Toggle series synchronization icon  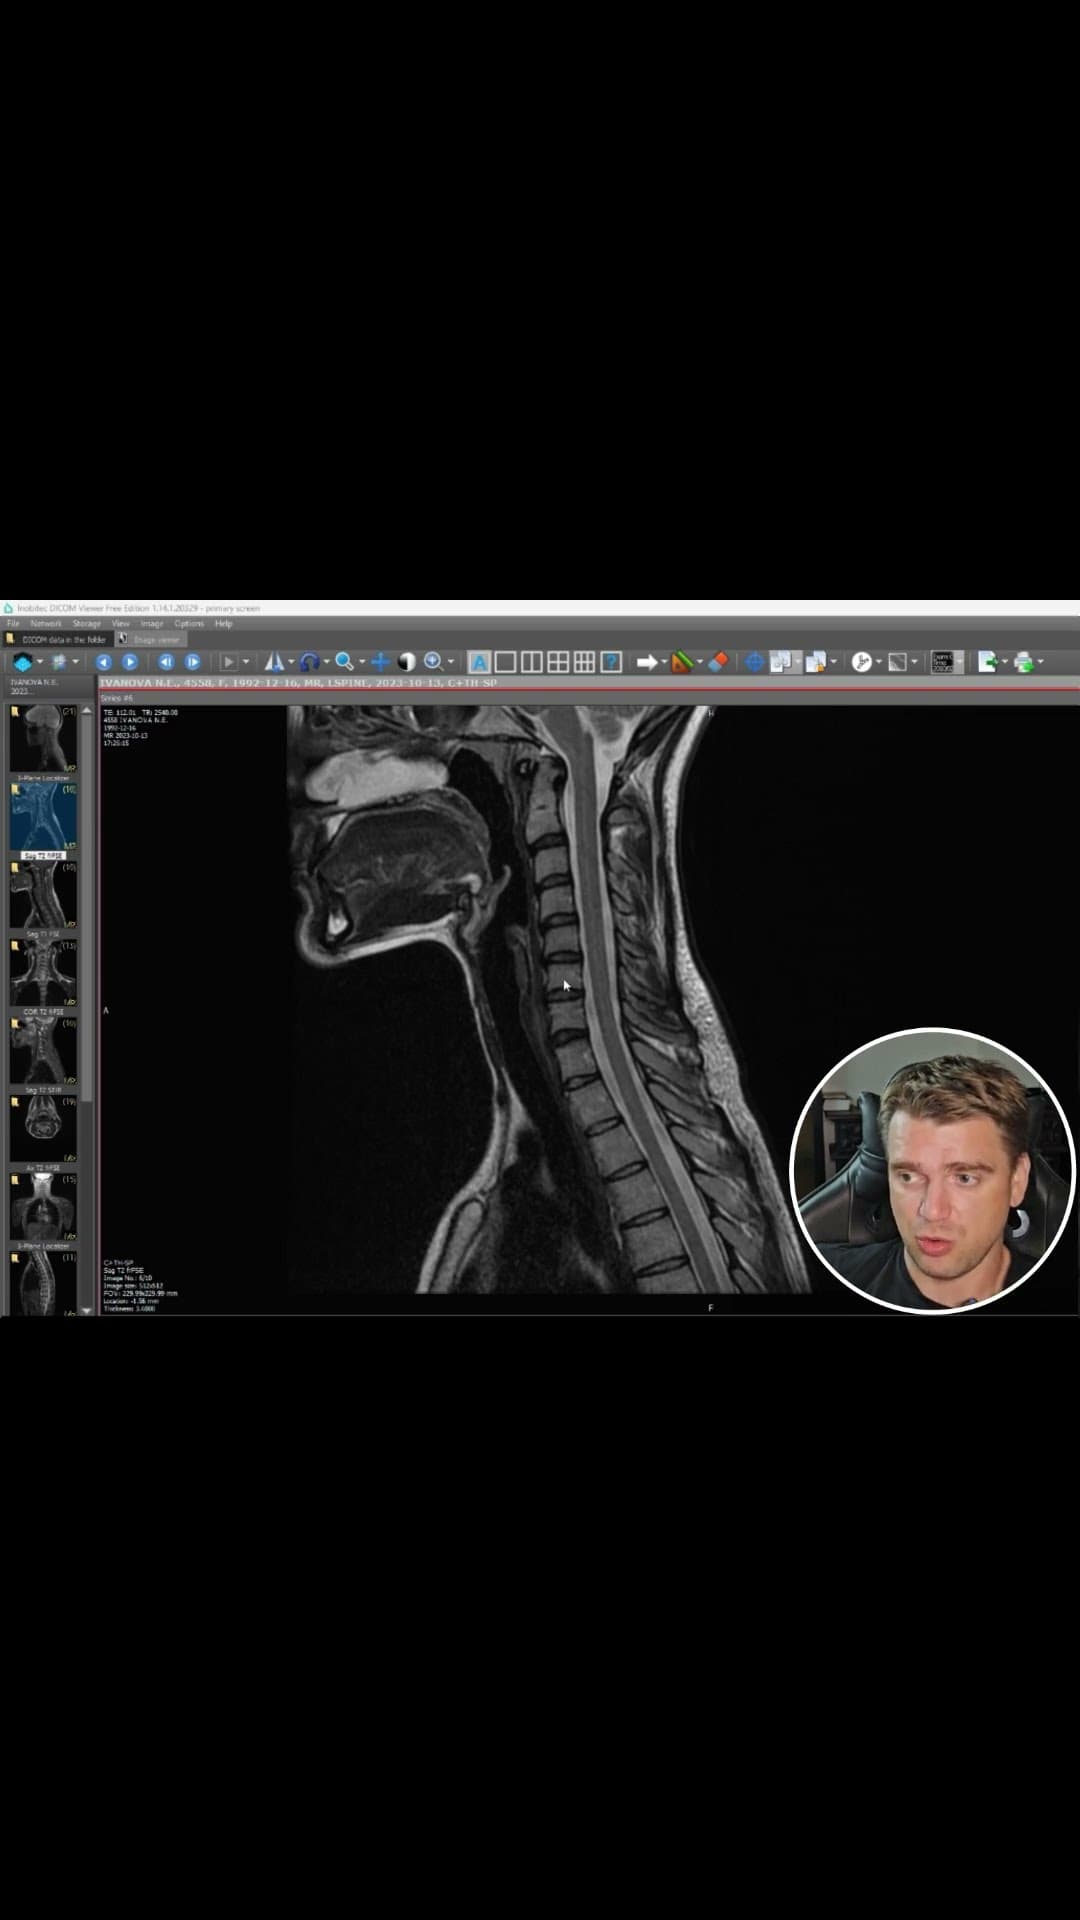[780, 662]
